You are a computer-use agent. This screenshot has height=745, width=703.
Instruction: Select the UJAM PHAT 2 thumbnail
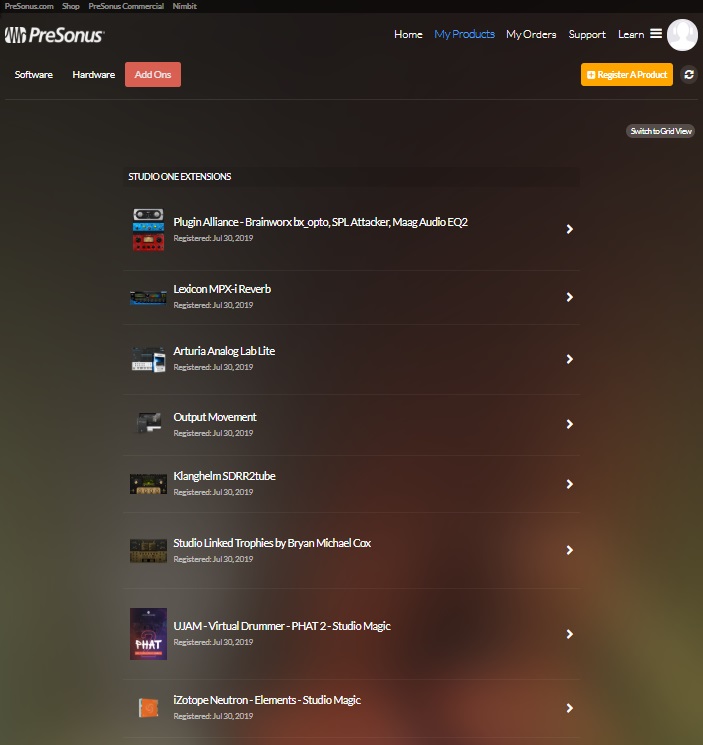[148, 633]
